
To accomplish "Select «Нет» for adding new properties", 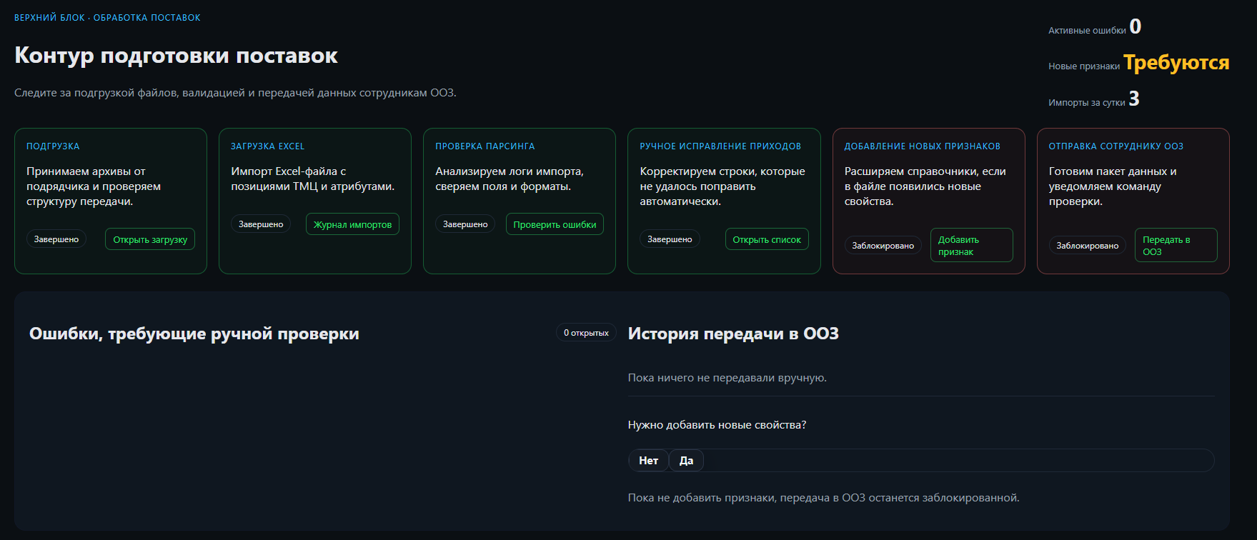I will 648,461.
